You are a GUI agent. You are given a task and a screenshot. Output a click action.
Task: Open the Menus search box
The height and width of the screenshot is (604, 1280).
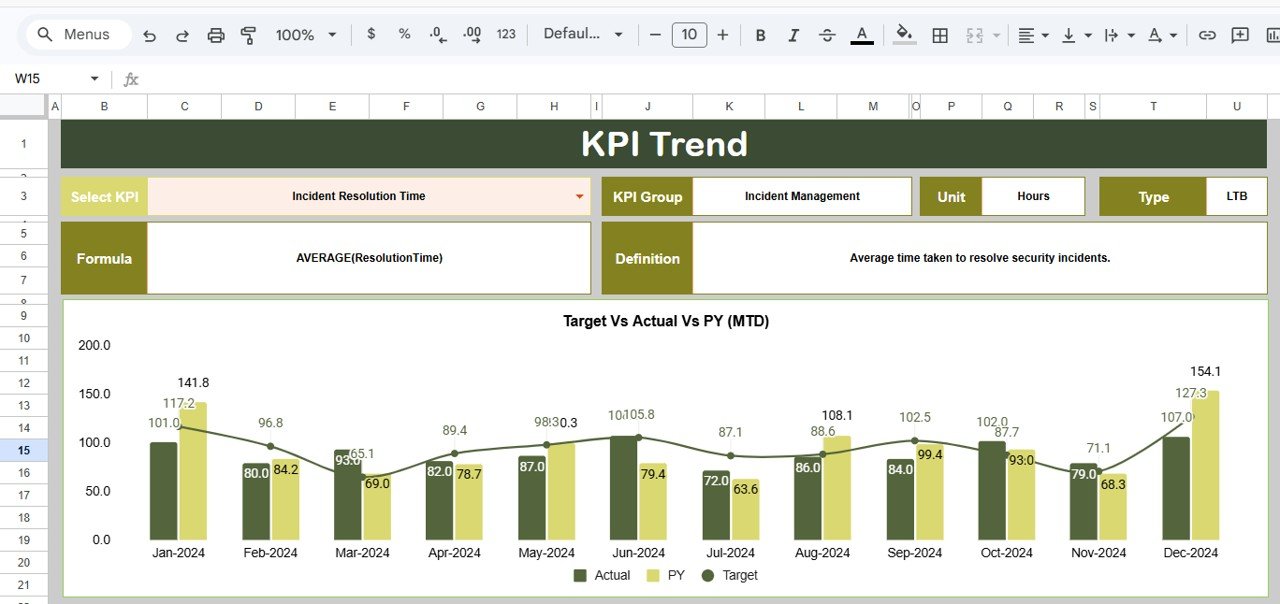click(78, 34)
